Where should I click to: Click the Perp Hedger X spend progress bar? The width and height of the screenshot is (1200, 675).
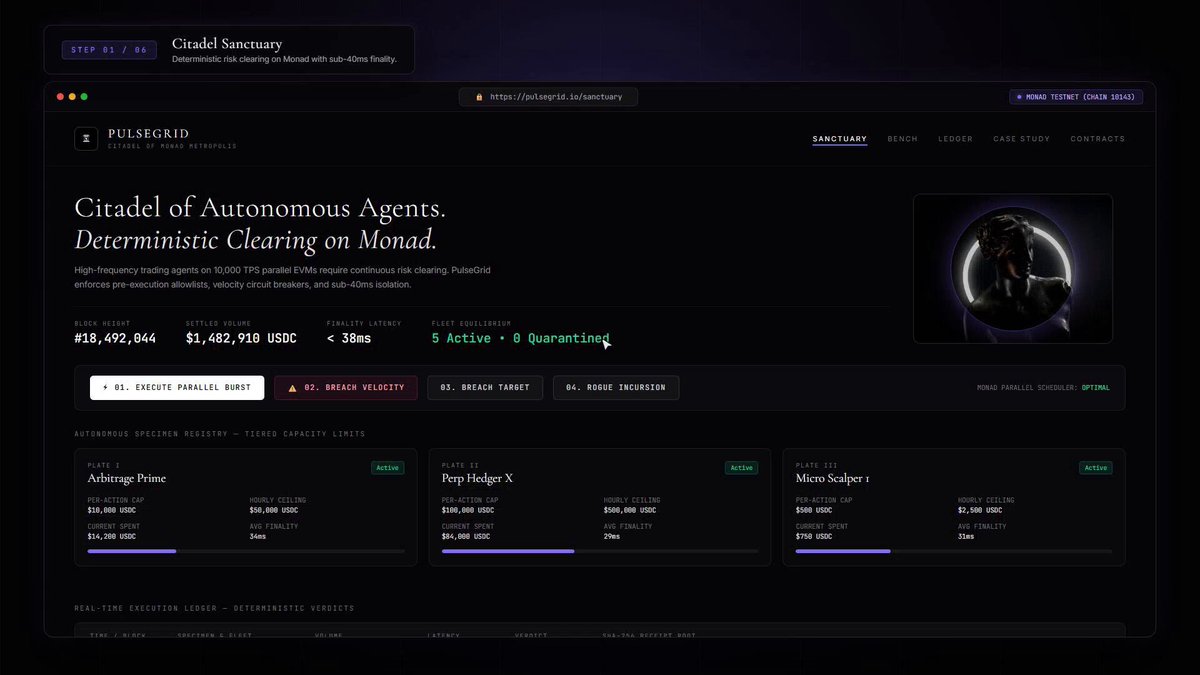(600, 551)
